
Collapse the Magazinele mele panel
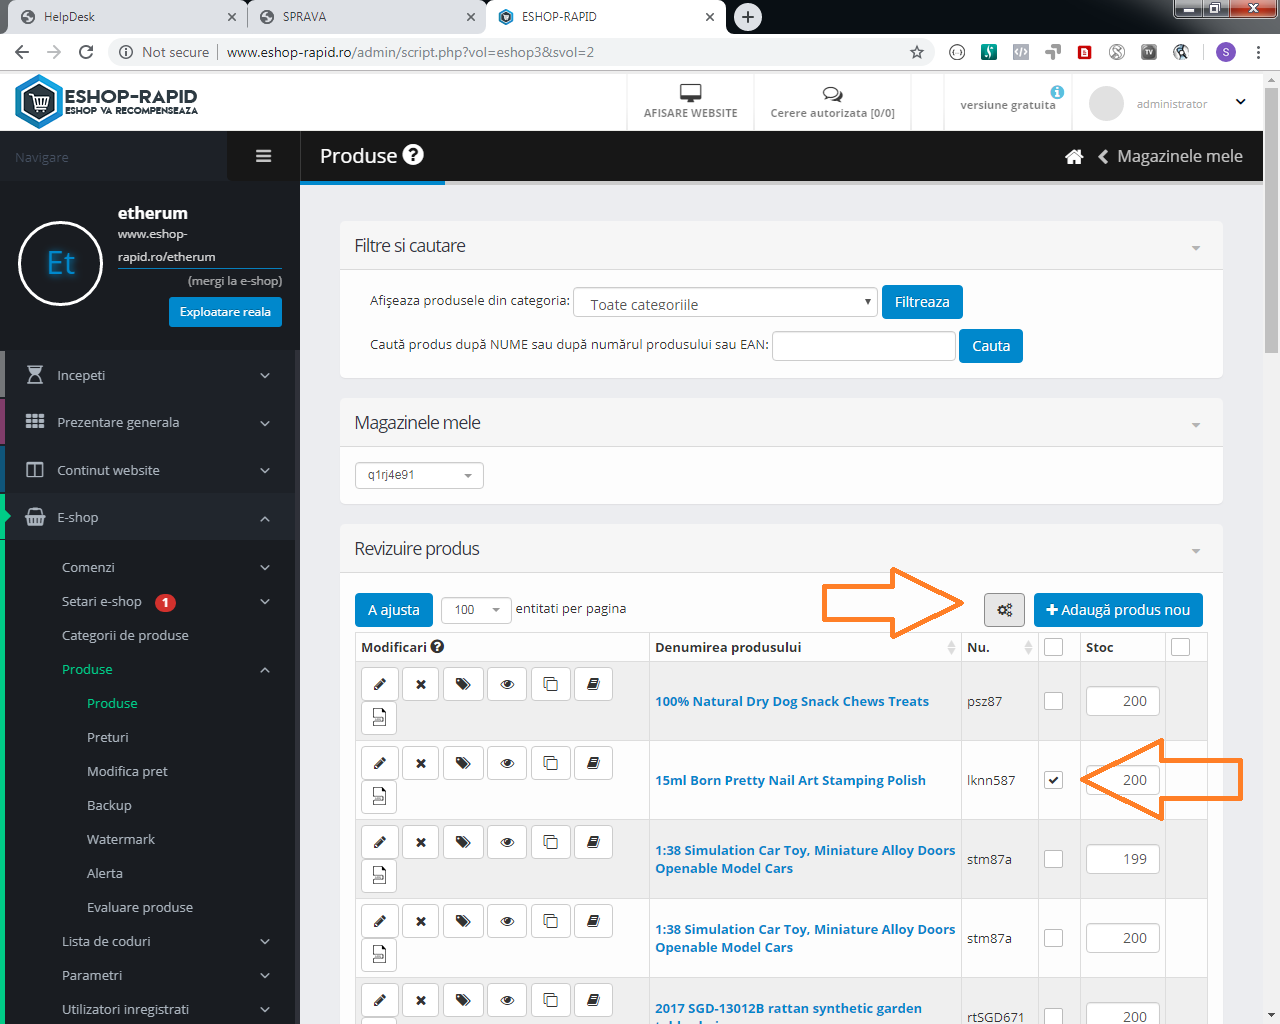(x=1196, y=425)
